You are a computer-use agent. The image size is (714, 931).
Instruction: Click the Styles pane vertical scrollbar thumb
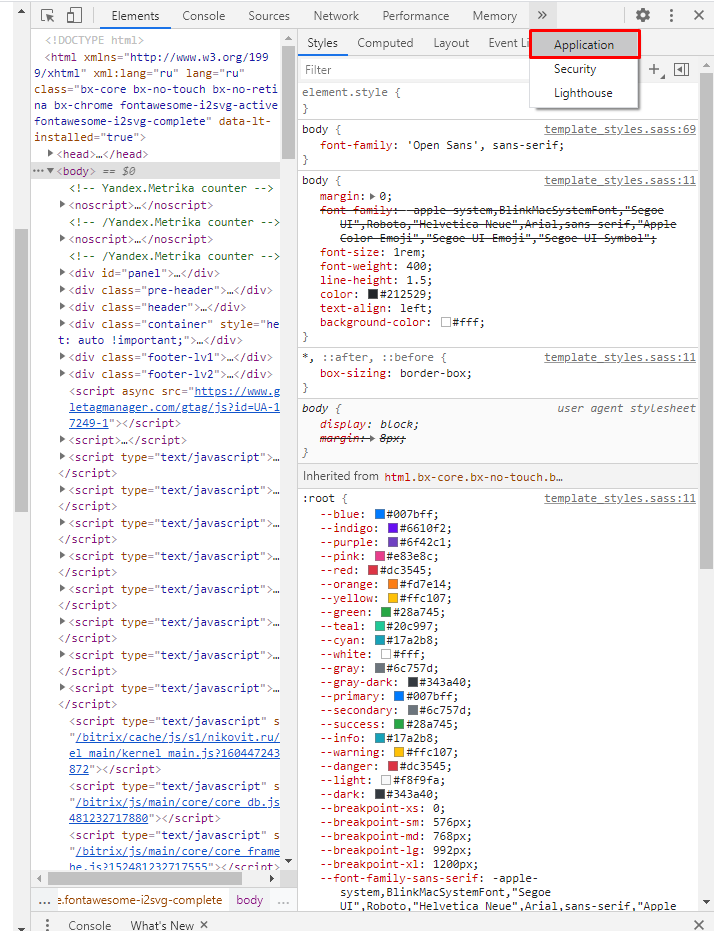coord(706,321)
